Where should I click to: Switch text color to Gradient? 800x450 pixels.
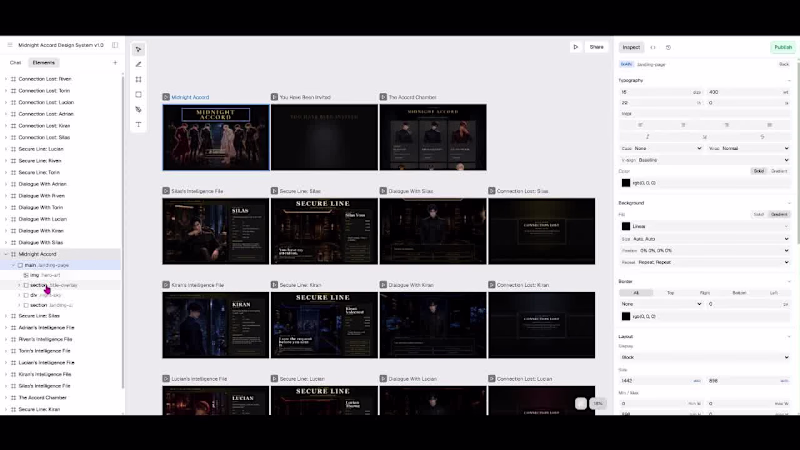[x=779, y=171]
